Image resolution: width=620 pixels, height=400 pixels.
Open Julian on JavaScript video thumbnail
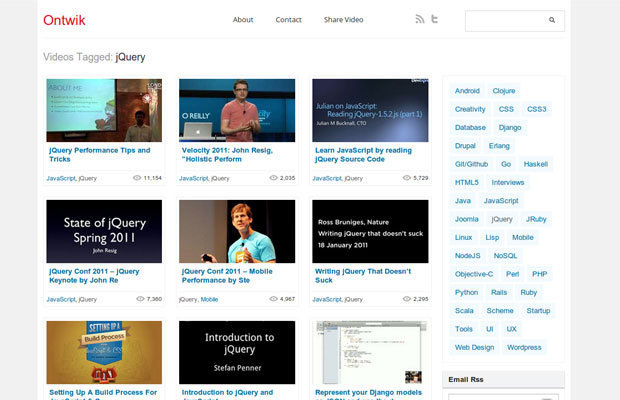(370, 110)
